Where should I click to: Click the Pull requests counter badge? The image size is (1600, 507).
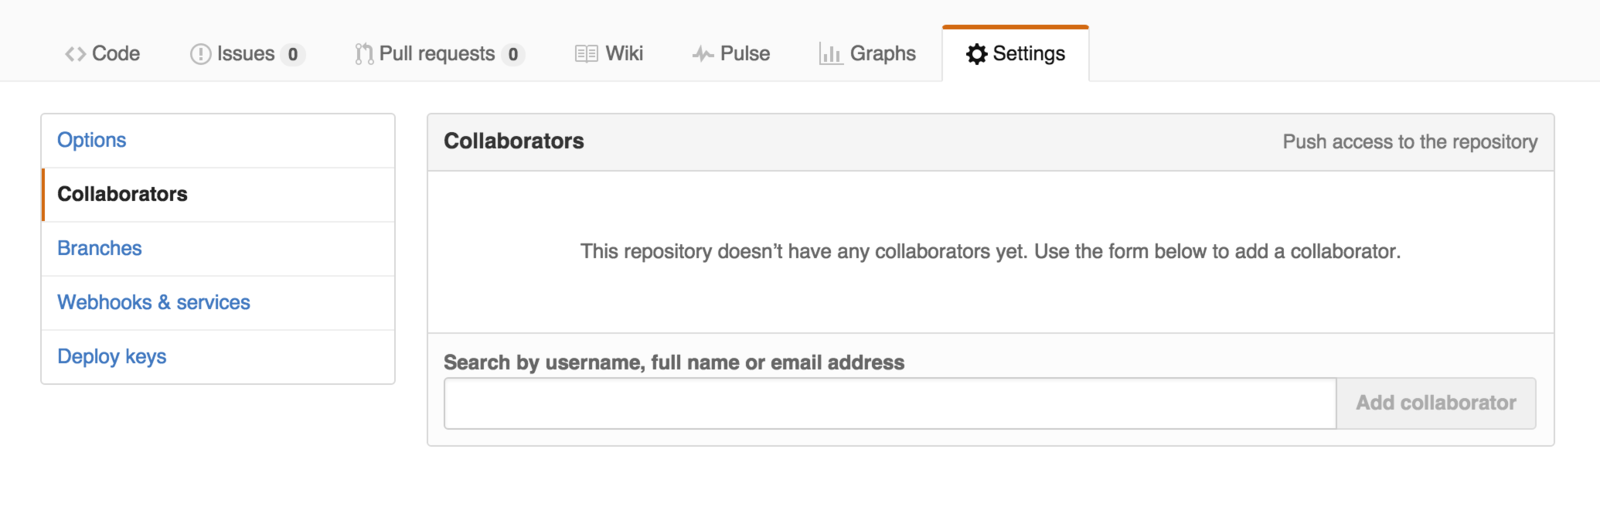pyautogui.click(x=513, y=54)
